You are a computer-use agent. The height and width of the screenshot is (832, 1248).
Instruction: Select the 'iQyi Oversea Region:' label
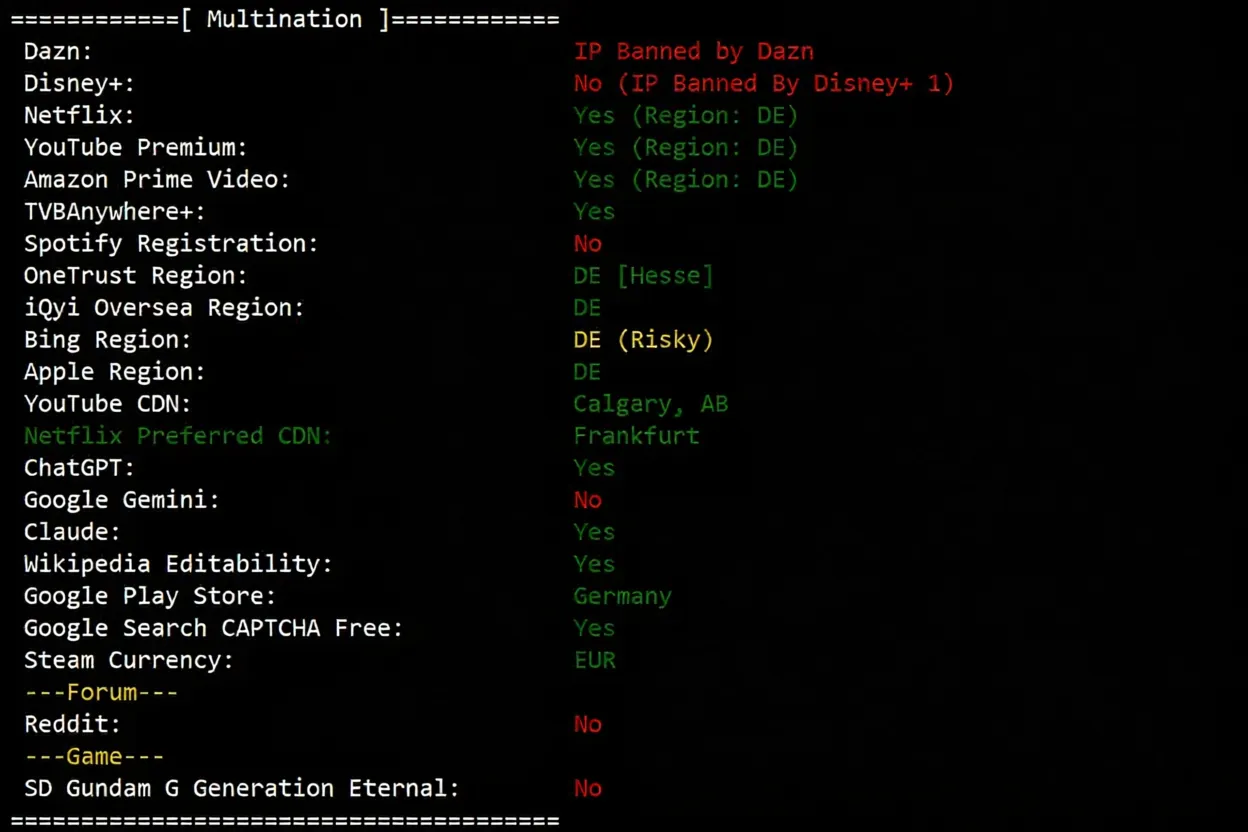[x=164, y=307]
